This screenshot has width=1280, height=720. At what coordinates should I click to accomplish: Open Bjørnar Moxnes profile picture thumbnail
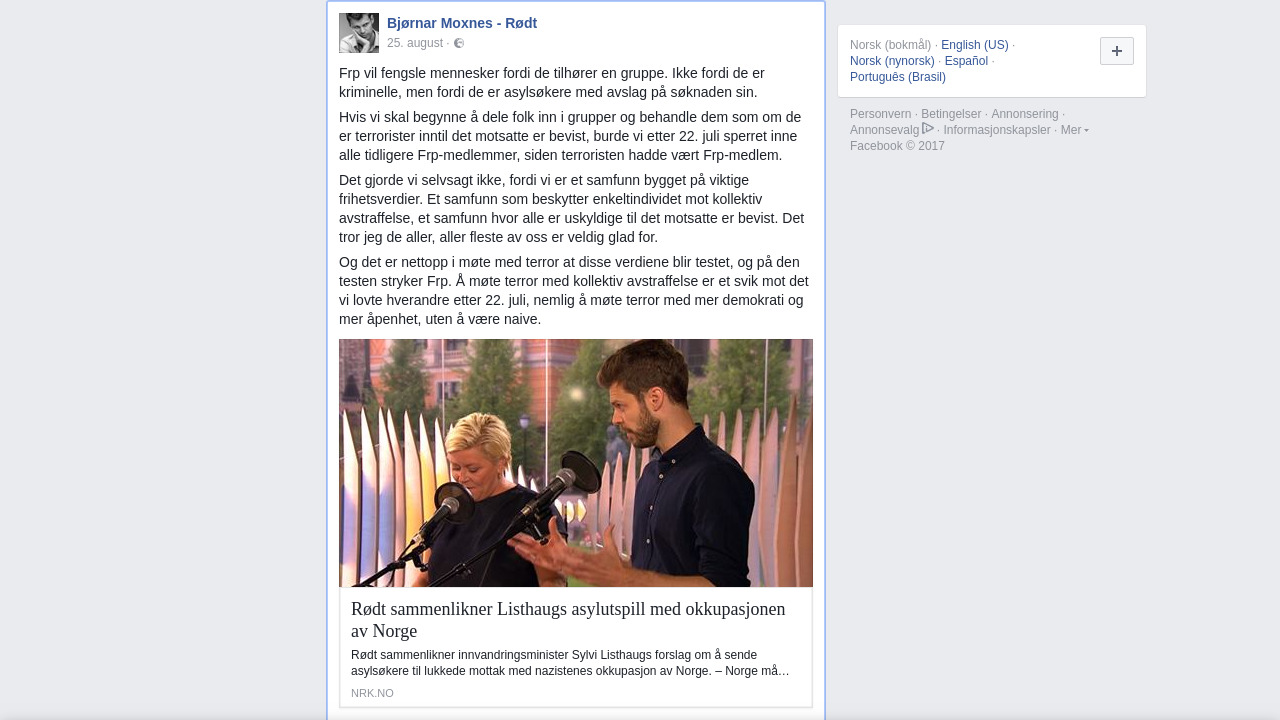point(359,33)
